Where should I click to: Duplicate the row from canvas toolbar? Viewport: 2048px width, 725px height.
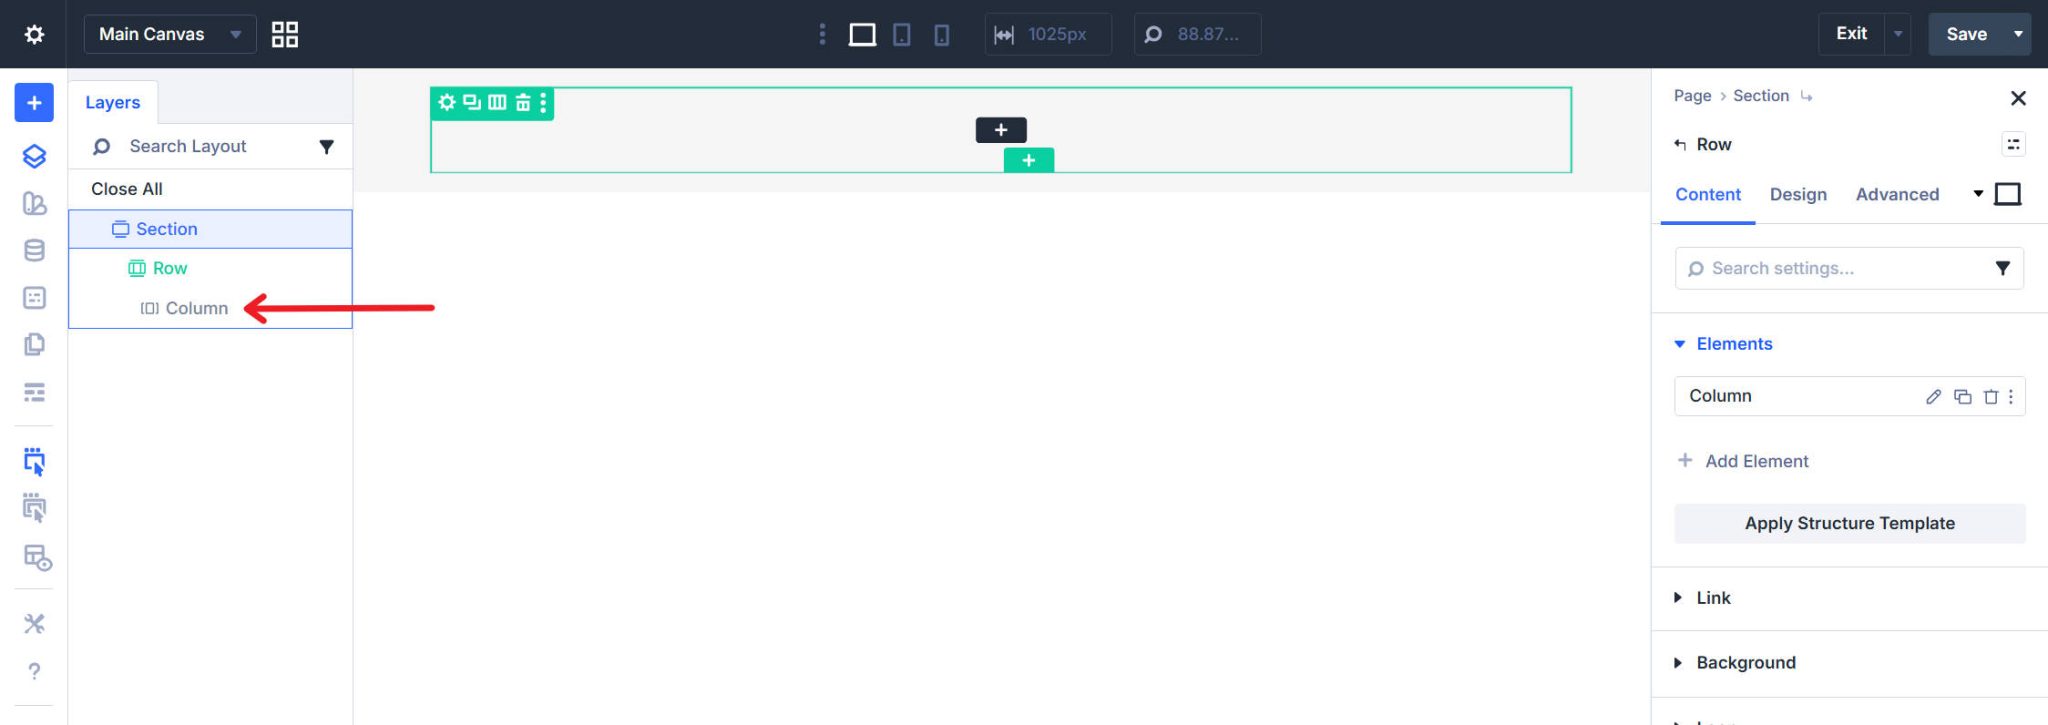(472, 102)
